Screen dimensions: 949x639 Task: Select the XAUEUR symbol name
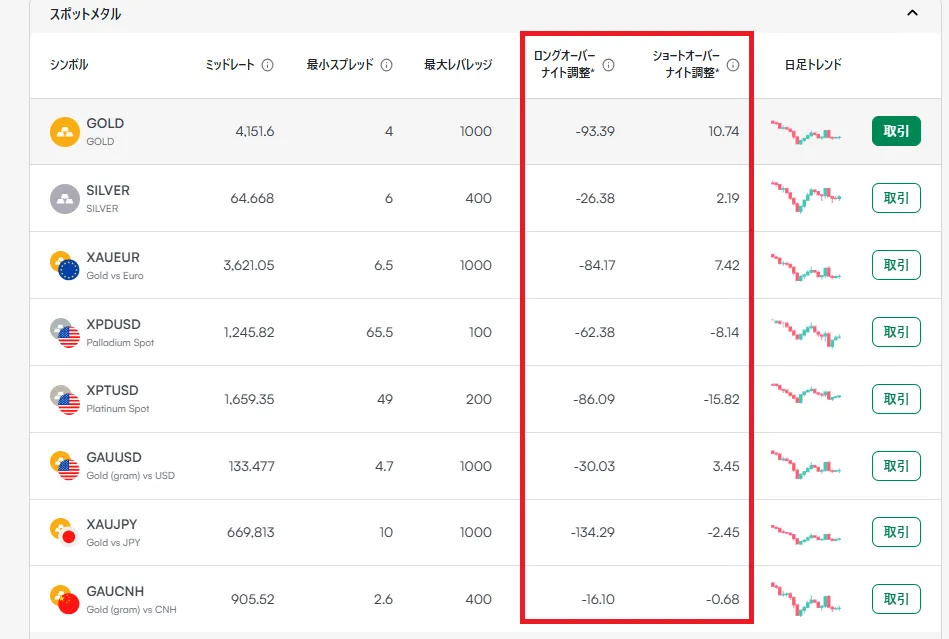click(113, 257)
